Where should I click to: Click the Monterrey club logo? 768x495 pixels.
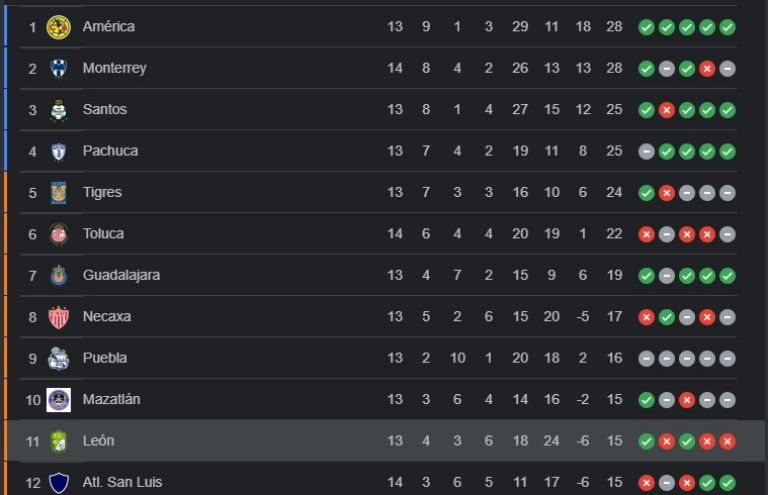click(x=59, y=68)
